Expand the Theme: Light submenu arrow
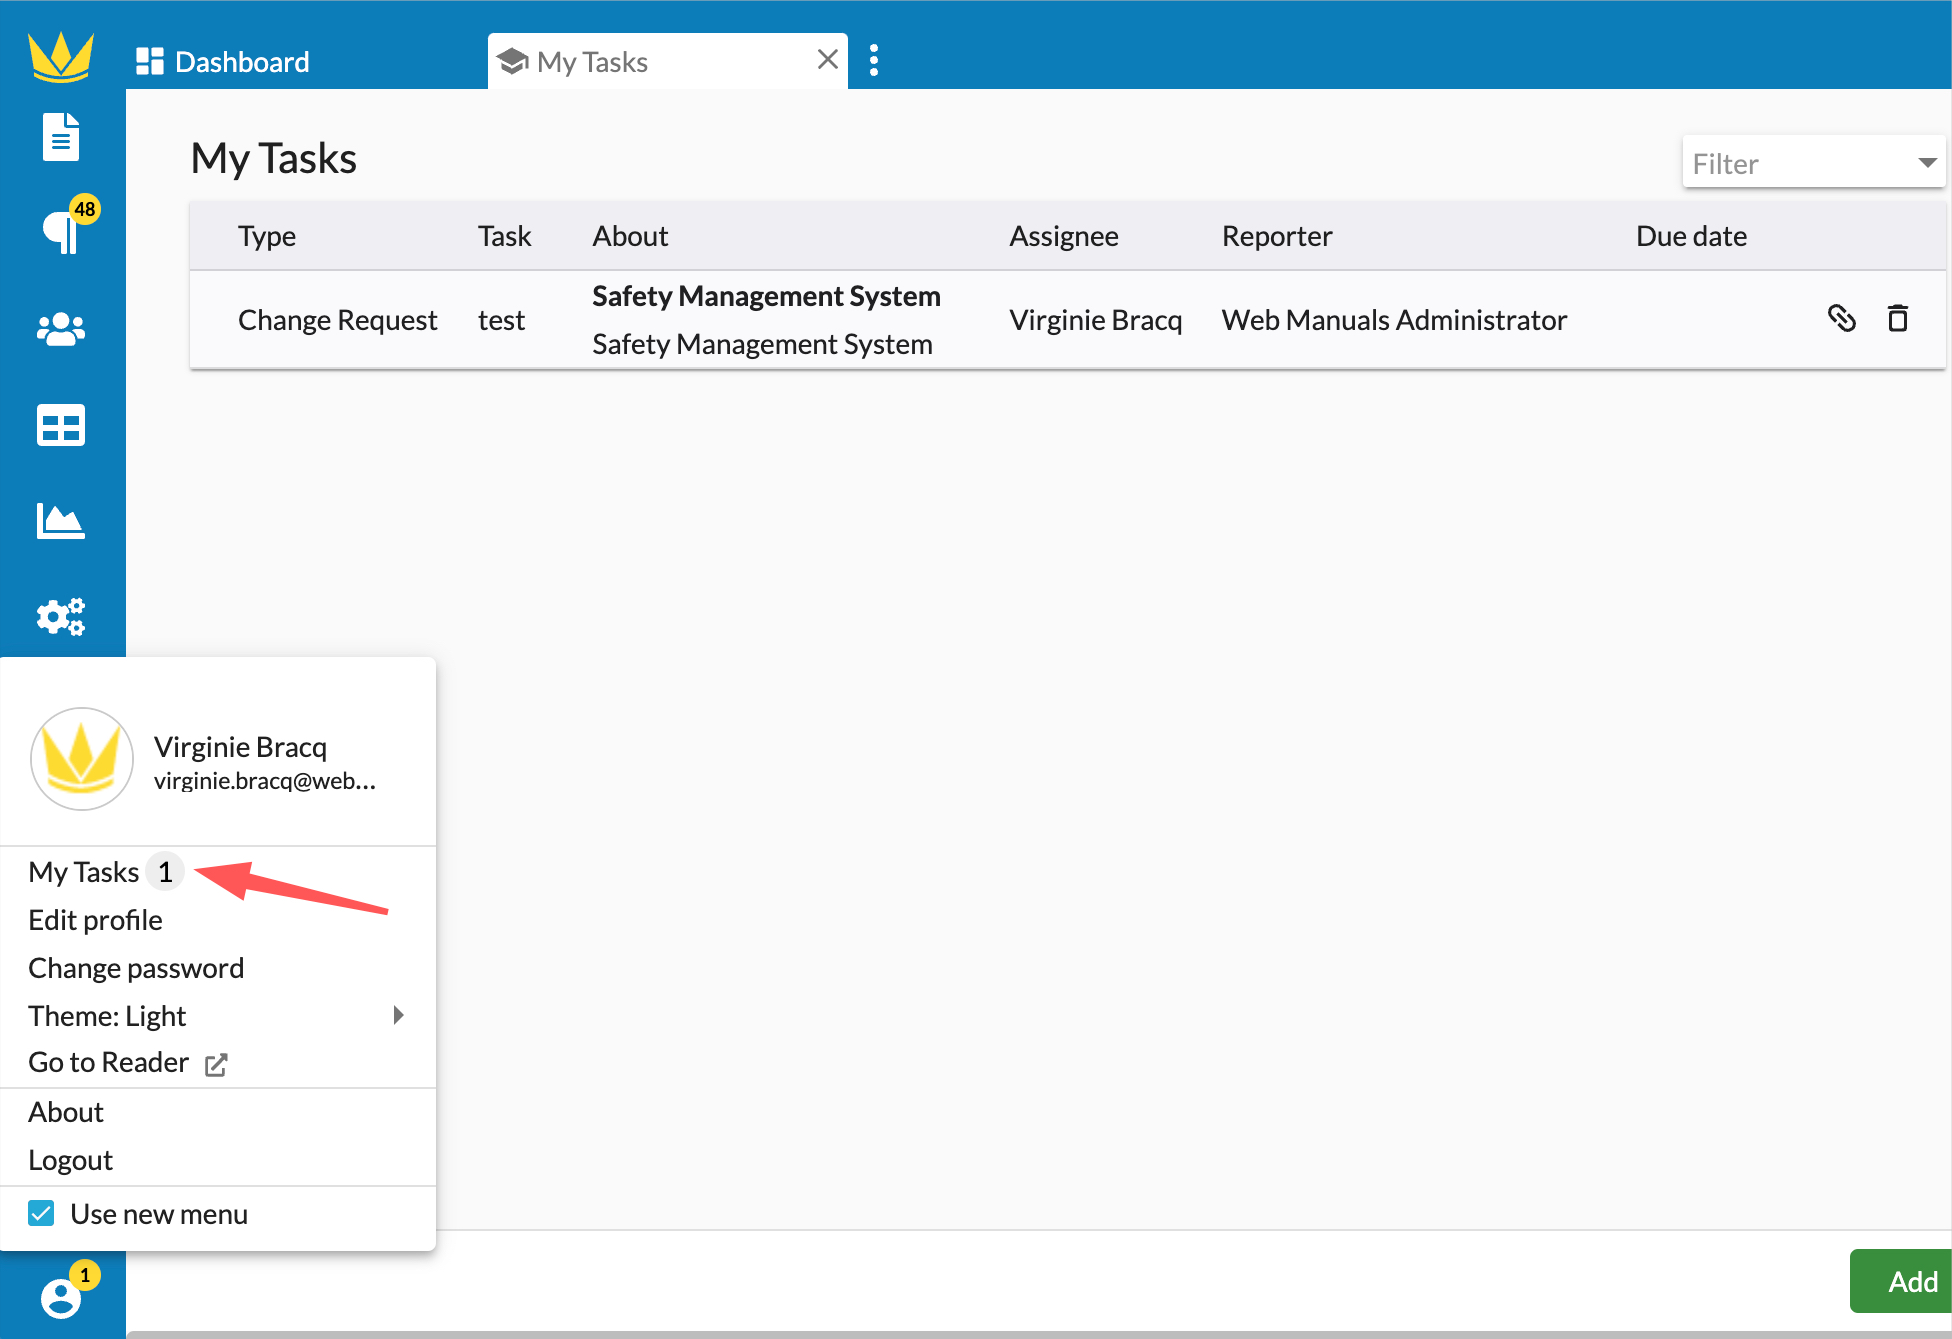Screen dimensions: 1952x1339 point(398,1015)
